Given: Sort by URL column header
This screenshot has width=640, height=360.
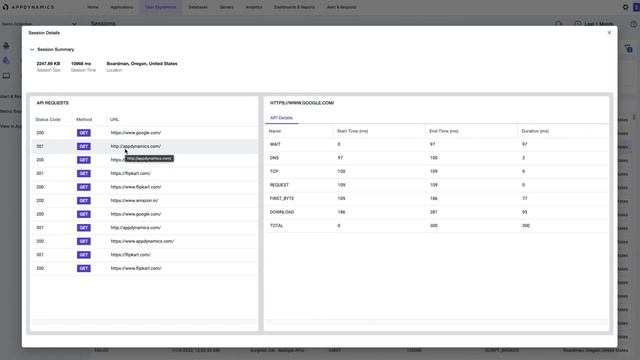Looking at the screenshot, I should [114, 120].
